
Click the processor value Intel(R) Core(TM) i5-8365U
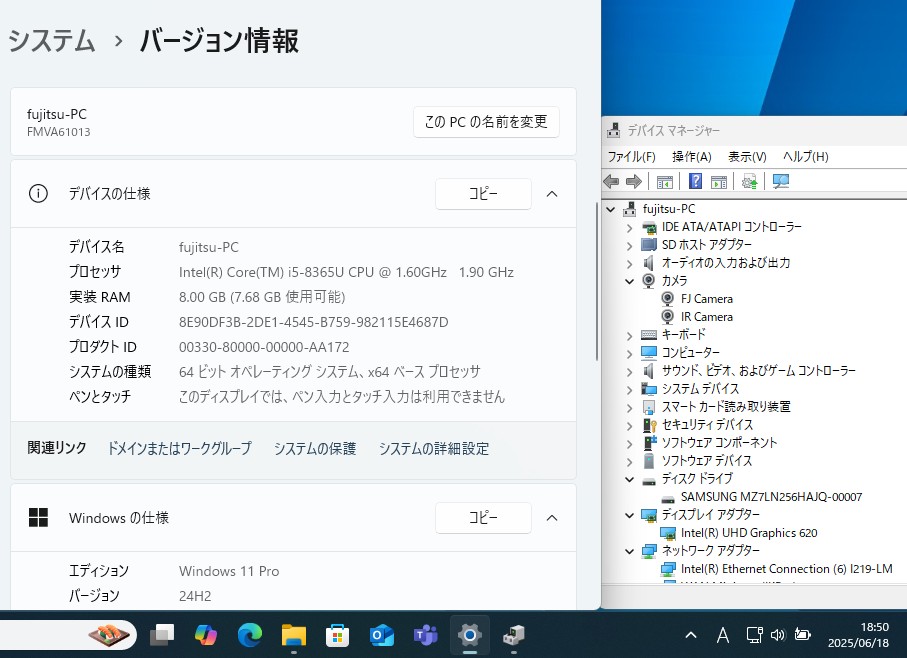coord(346,272)
